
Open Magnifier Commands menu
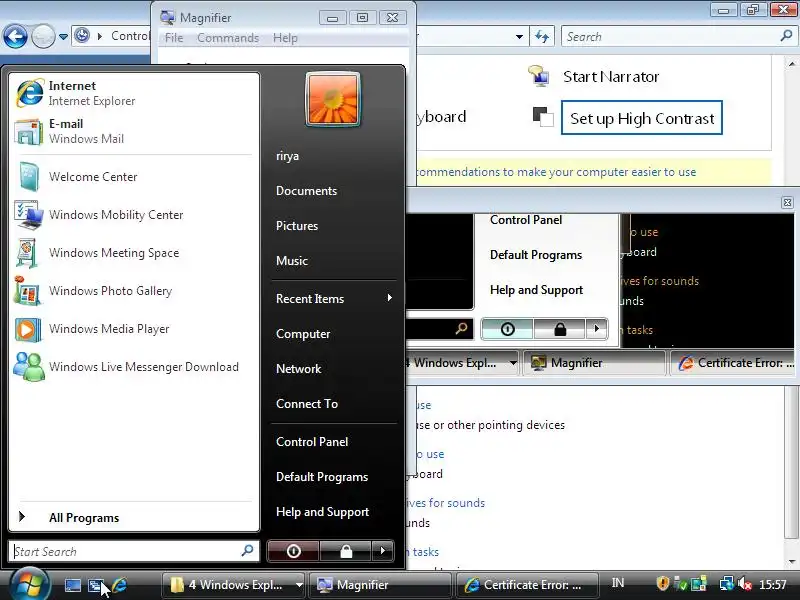click(228, 38)
